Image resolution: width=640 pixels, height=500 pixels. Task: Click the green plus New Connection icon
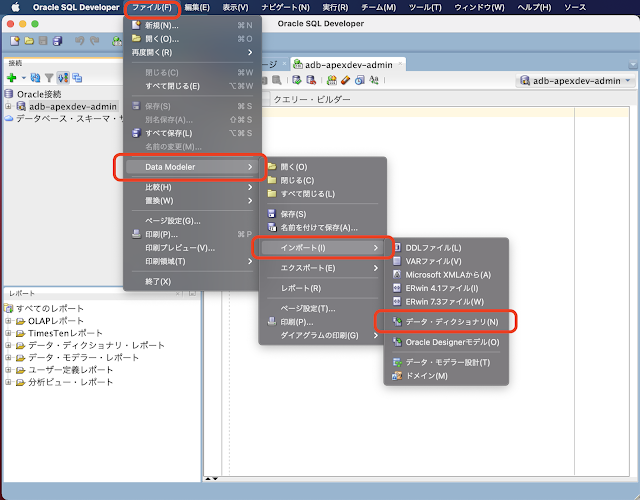[12, 78]
